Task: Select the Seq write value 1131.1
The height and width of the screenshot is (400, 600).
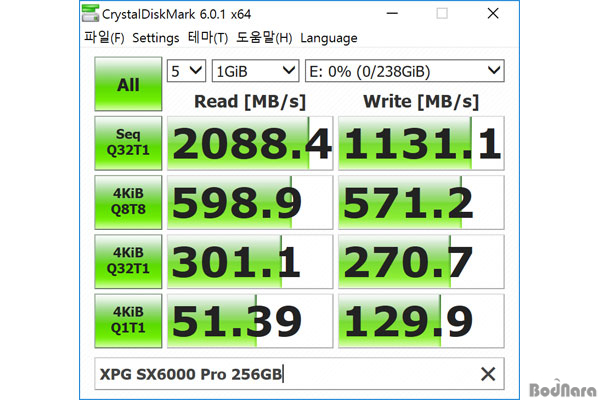Action: [x=421, y=143]
